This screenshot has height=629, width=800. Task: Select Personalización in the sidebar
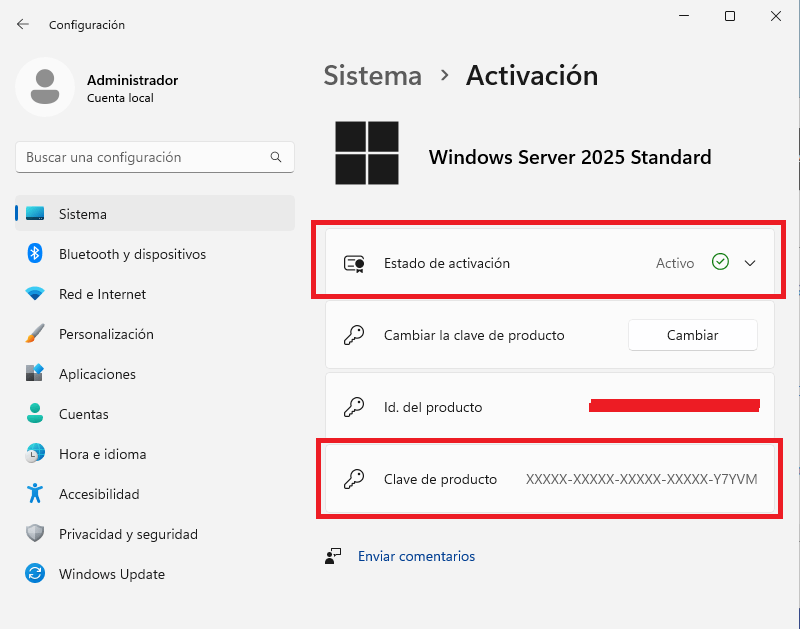[155, 334]
